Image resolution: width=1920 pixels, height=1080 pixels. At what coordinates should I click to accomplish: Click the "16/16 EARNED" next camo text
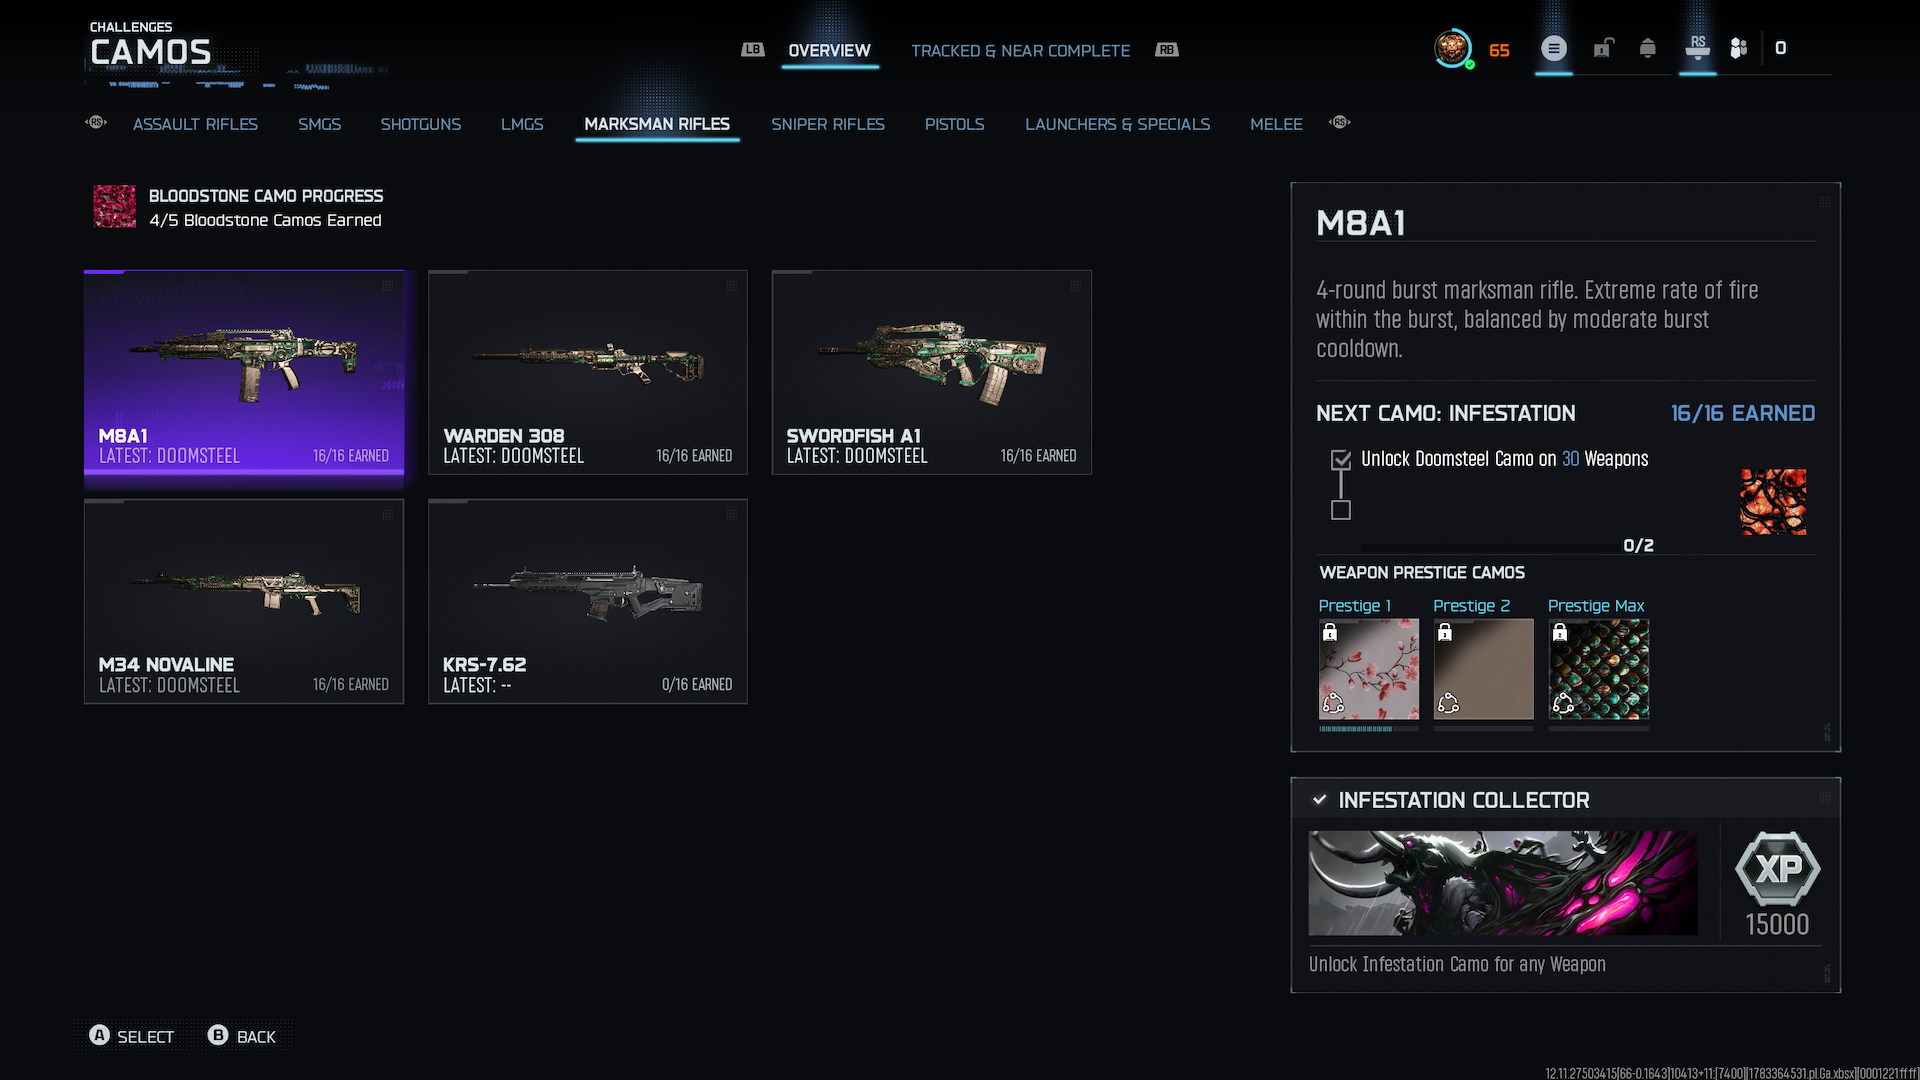coord(1742,413)
